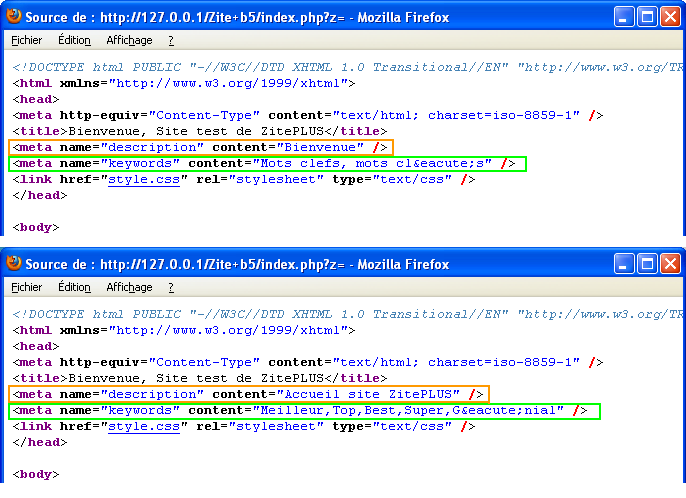This screenshot has width=686, height=498.
Task: Click title text in top source window
Action: pyautogui.click(x=196, y=131)
